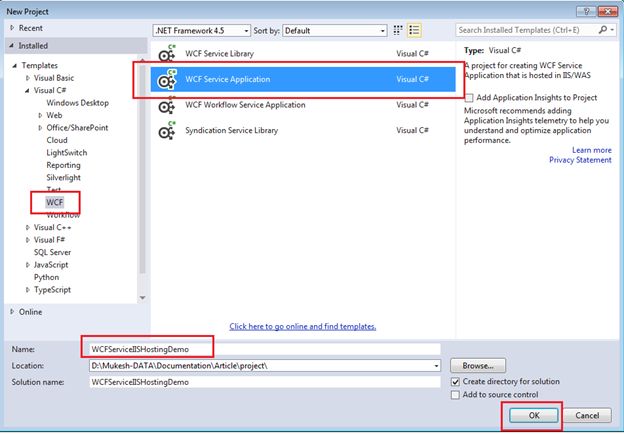The width and height of the screenshot is (624, 434).
Task: Expand the Visual F# node
Action: (x=27, y=240)
